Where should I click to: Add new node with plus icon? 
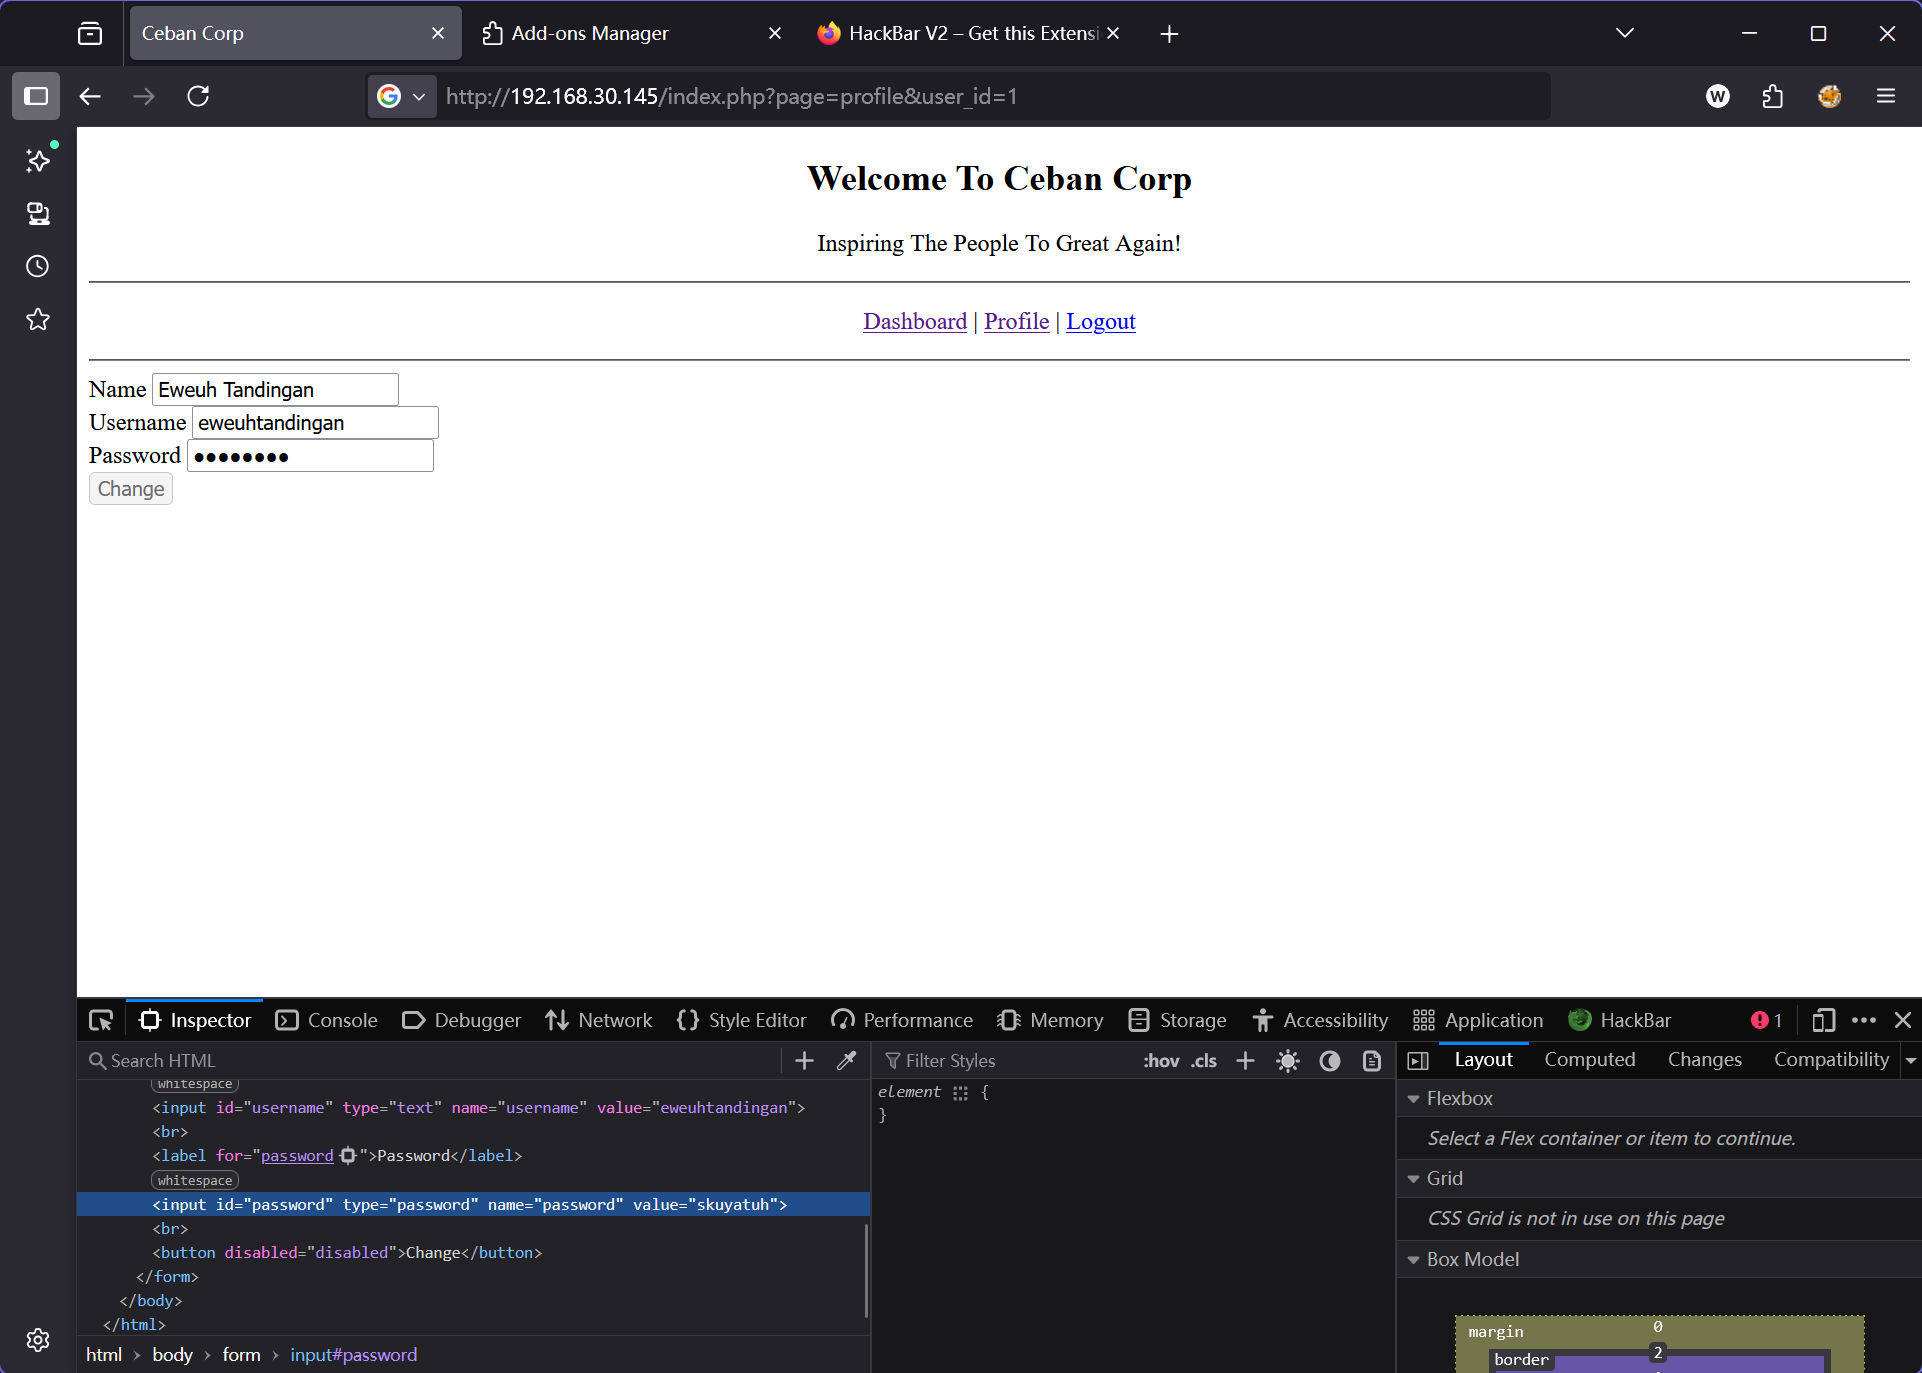(804, 1060)
